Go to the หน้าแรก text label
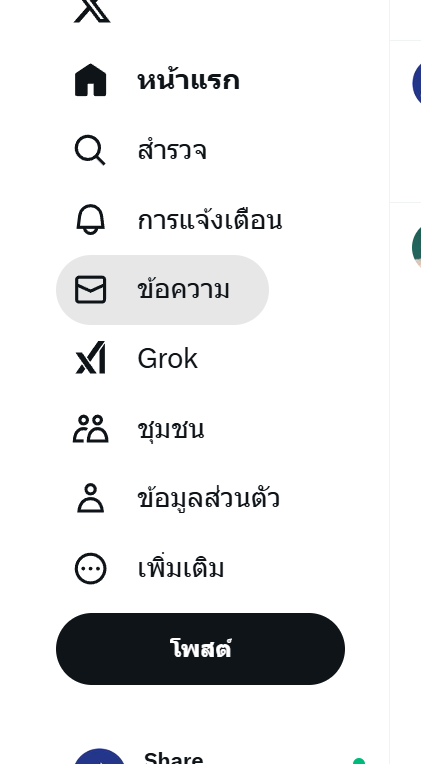This screenshot has width=421, height=764. point(188,80)
